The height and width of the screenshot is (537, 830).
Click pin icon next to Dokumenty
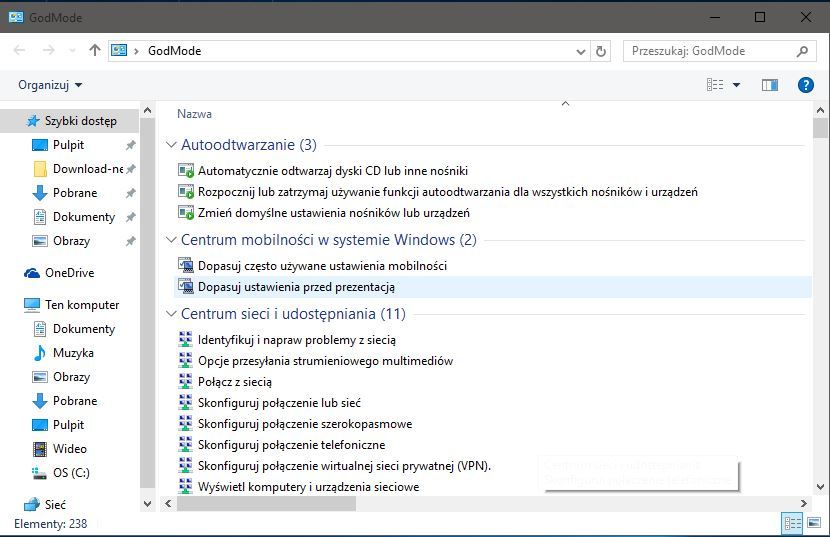(130, 217)
